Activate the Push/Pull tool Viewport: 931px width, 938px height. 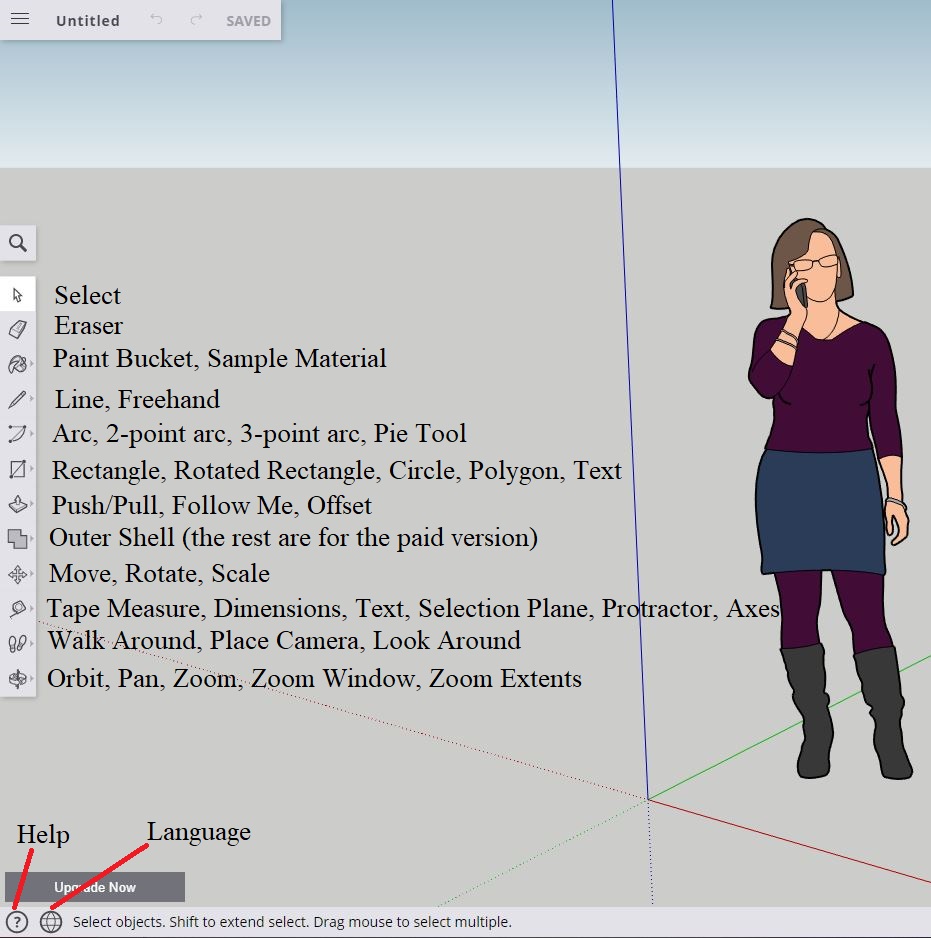(x=18, y=504)
